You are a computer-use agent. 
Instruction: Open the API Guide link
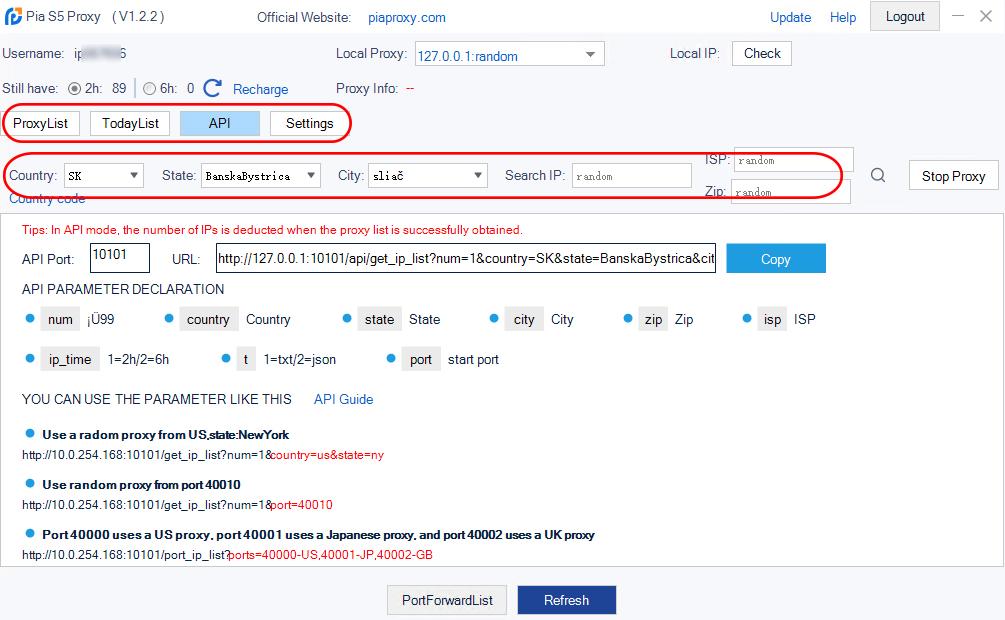click(344, 399)
